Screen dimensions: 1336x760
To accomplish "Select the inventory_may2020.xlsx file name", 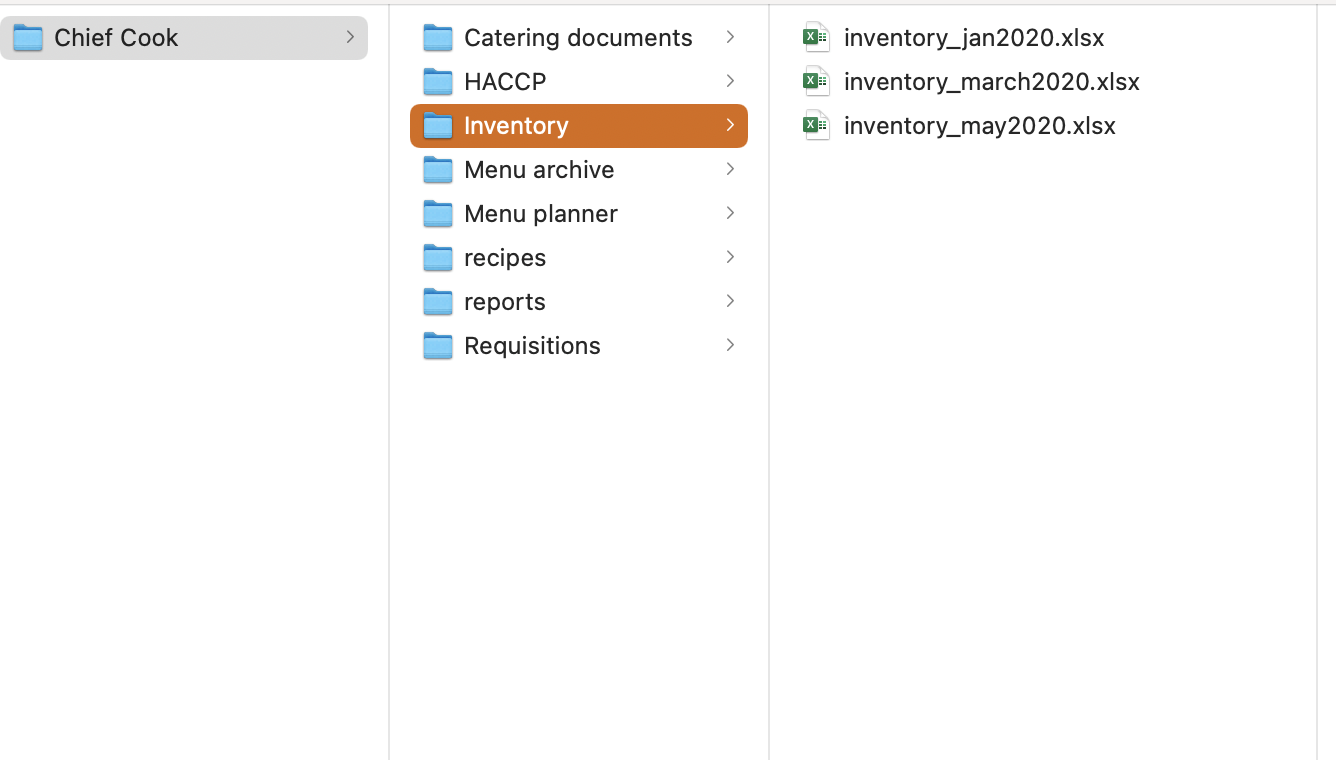I will [x=980, y=126].
